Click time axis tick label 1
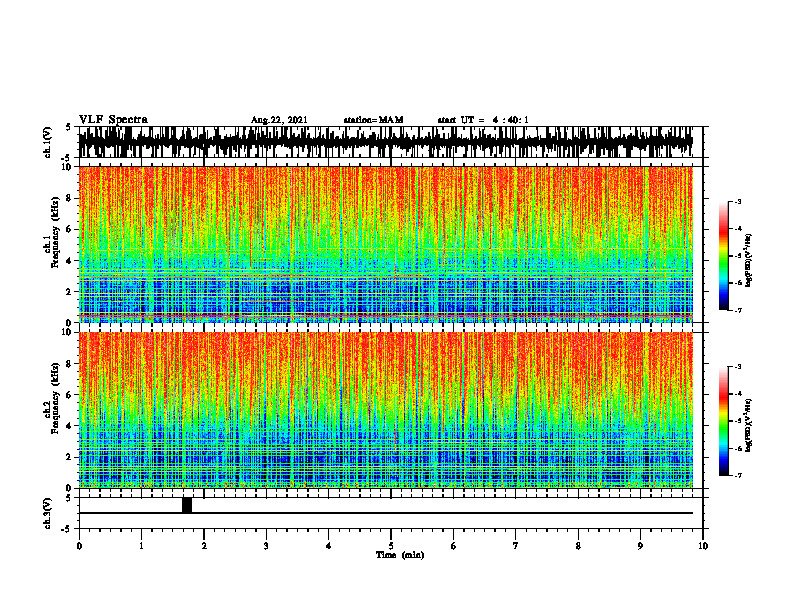 click(141, 546)
